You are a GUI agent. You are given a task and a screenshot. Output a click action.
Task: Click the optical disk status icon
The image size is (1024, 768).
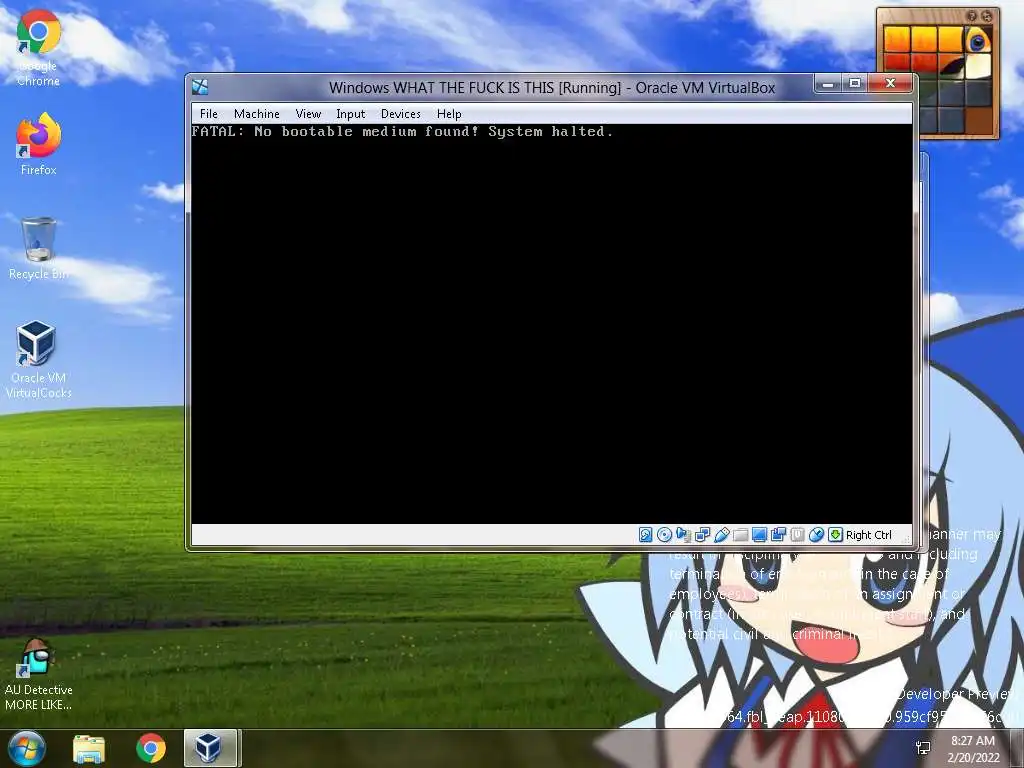click(664, 535)
